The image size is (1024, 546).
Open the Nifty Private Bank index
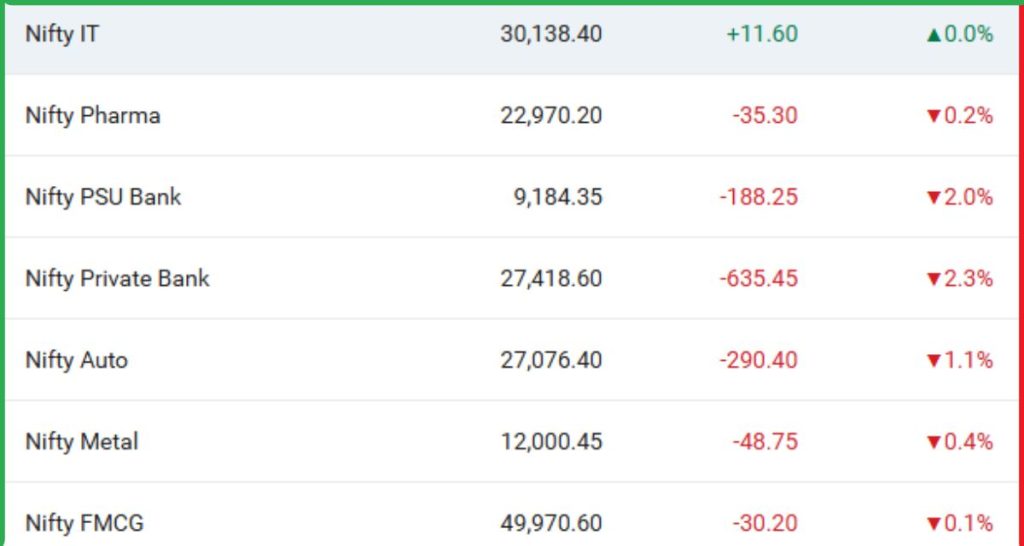(x=117, y=279)
